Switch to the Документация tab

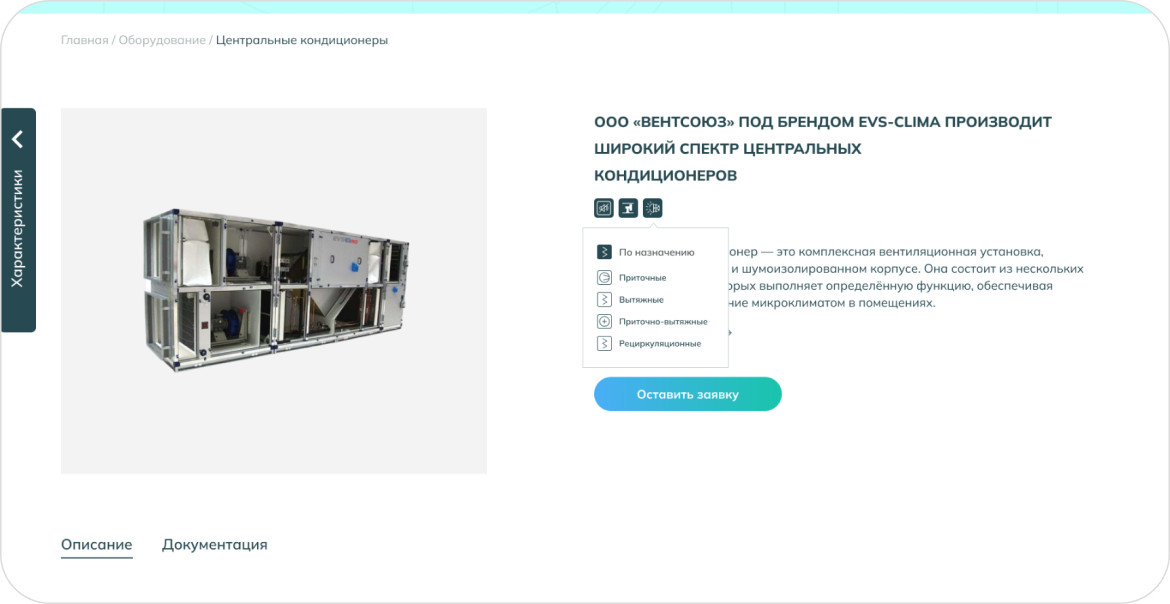click(x=215, y=545)
